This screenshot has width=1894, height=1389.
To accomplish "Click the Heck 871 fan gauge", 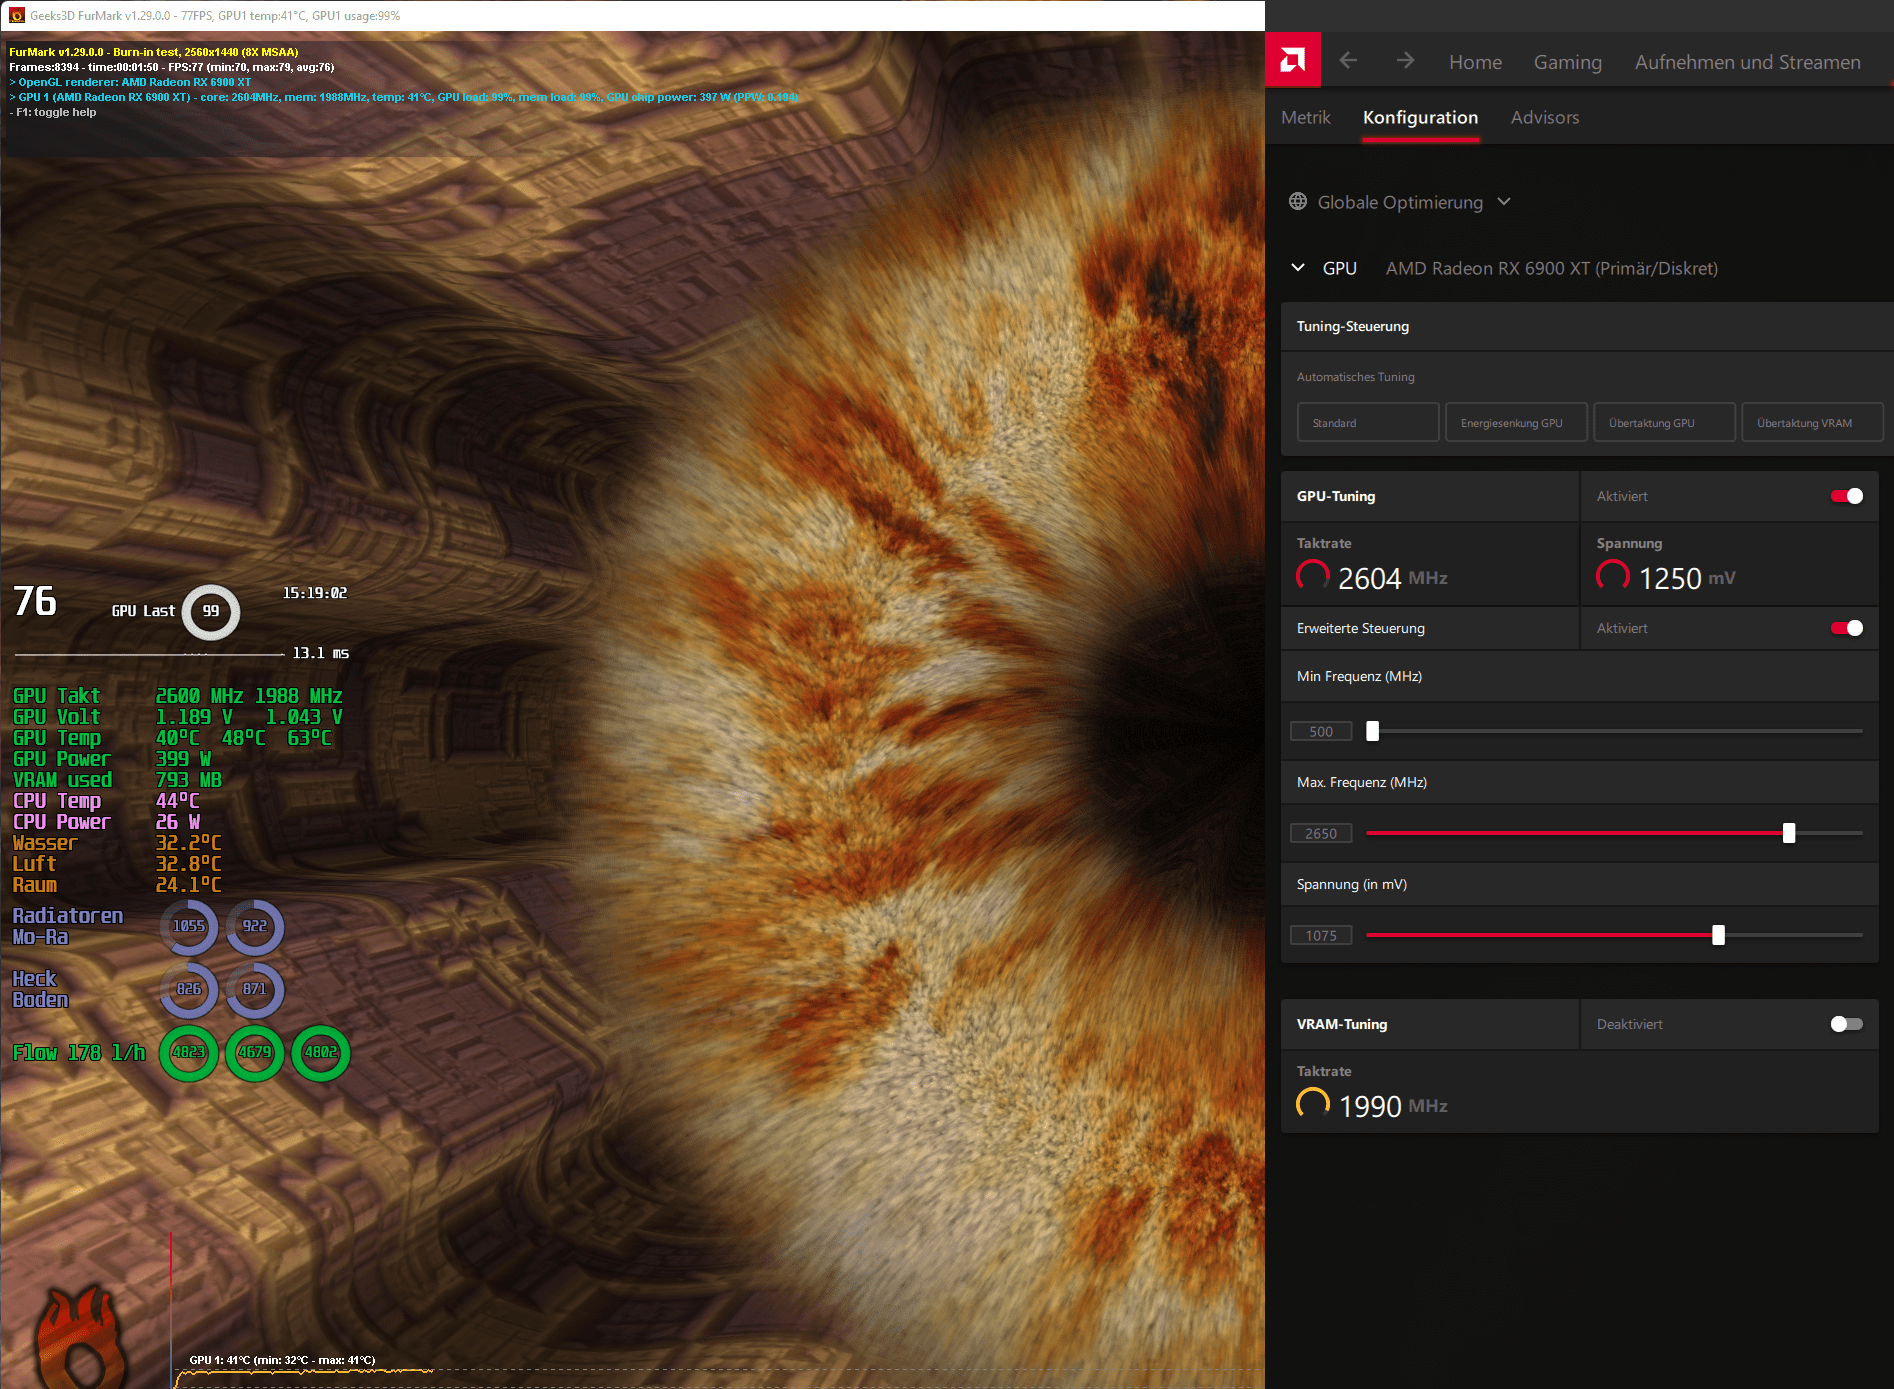I will click(x=255, y=989).
